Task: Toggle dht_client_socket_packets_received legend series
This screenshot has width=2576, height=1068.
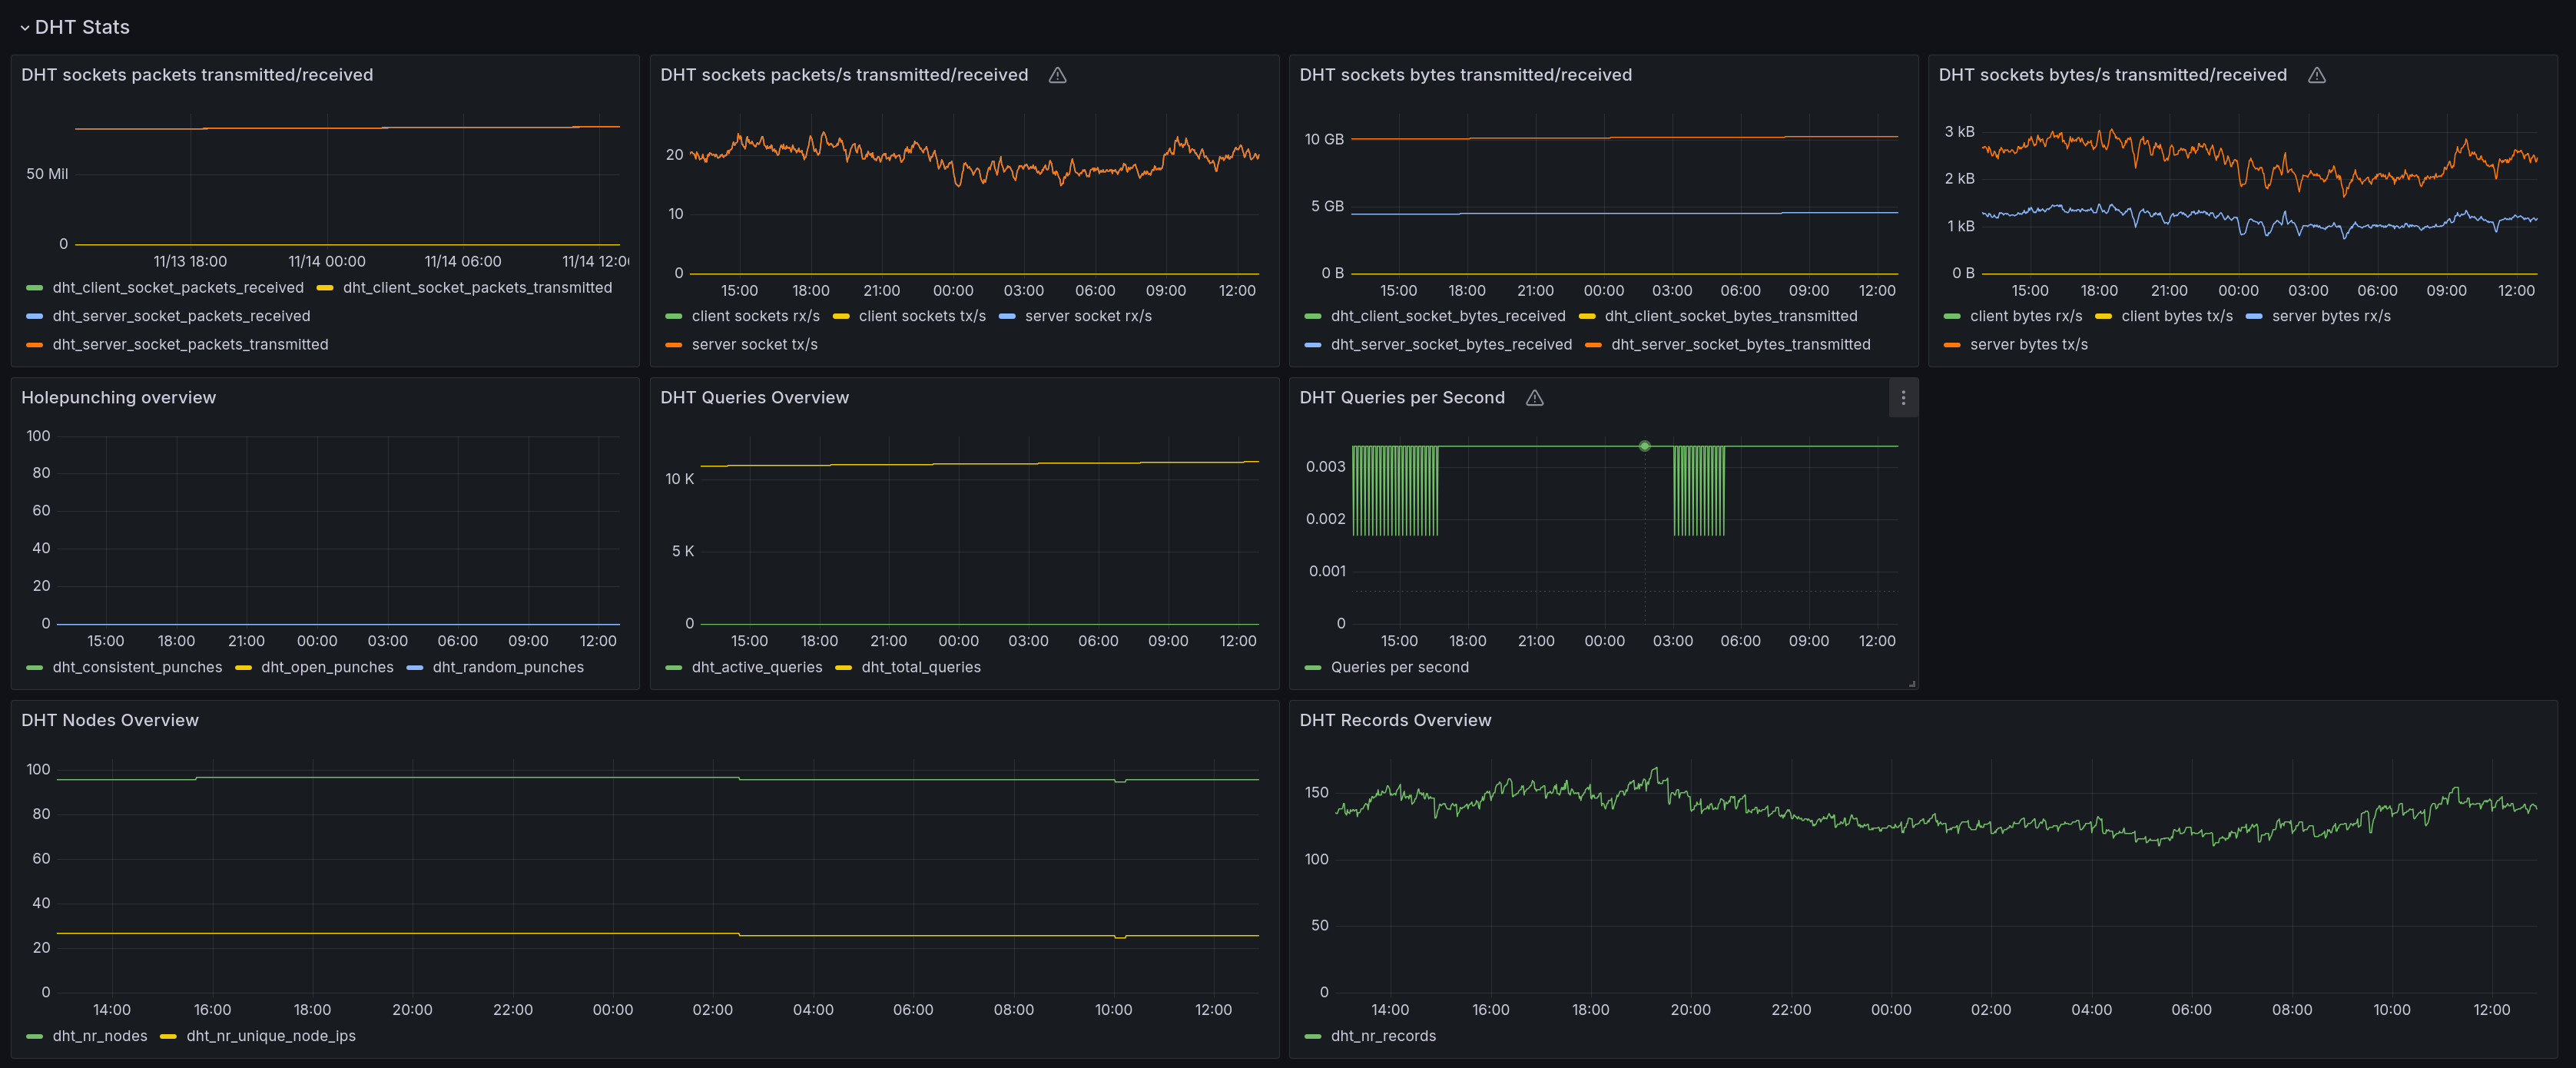Action: pos(177,288)
